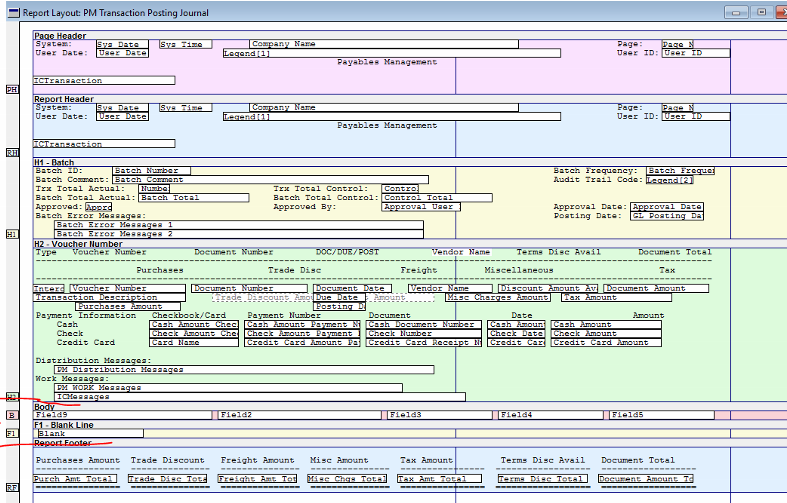Select Batch Error Messages 1 field

coord(239,225)
